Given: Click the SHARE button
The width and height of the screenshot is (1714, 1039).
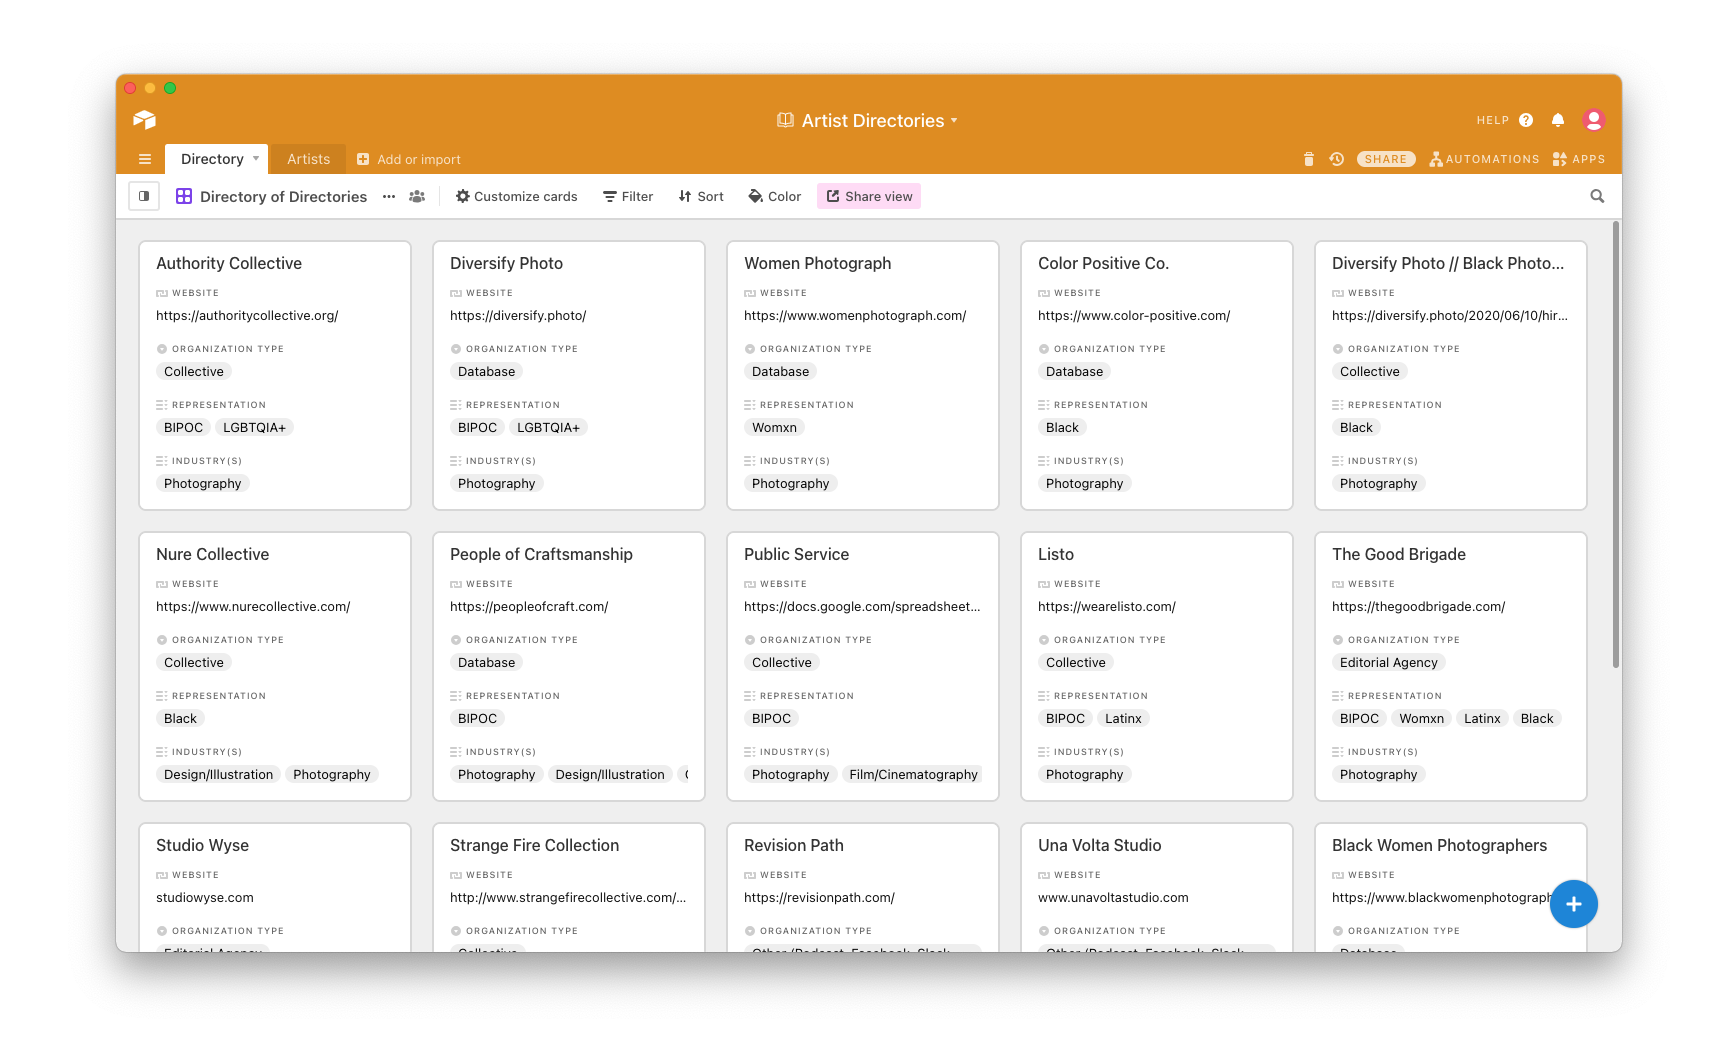Looking at the screenshot, I should click(x=1386, y=159).
